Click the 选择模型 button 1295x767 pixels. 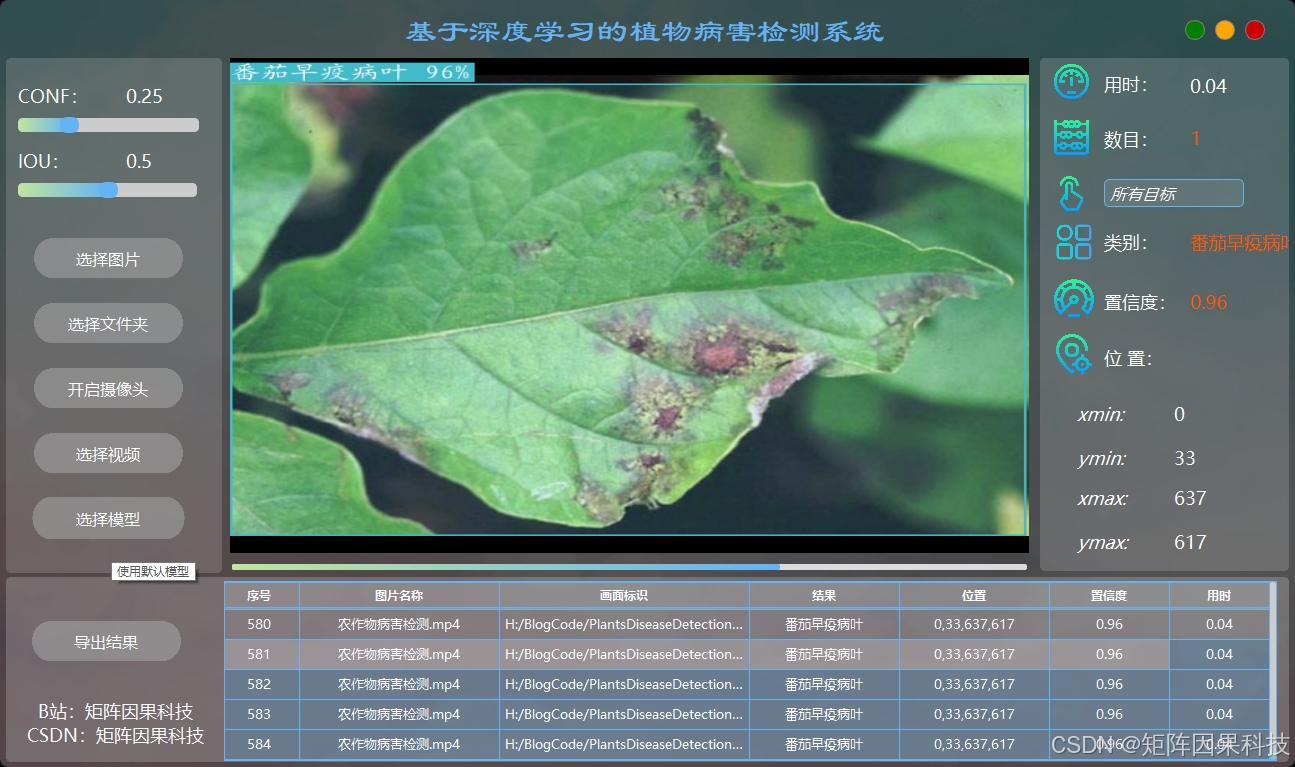(108, 518)
